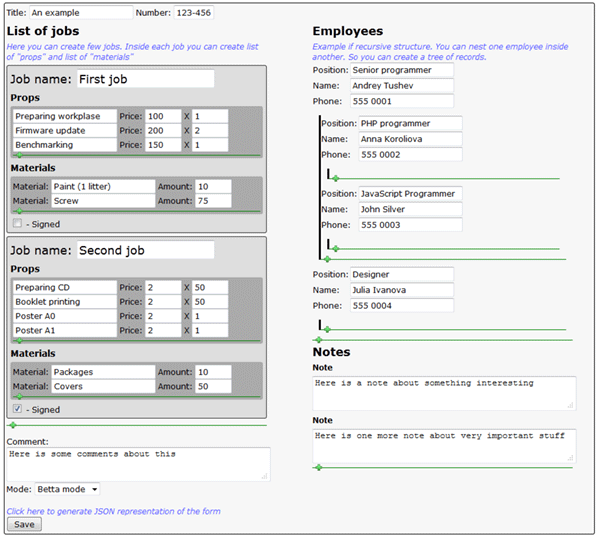Screen dimensions: 600x539
Task: Add a new top-level employee
Action: coord(319,340)
